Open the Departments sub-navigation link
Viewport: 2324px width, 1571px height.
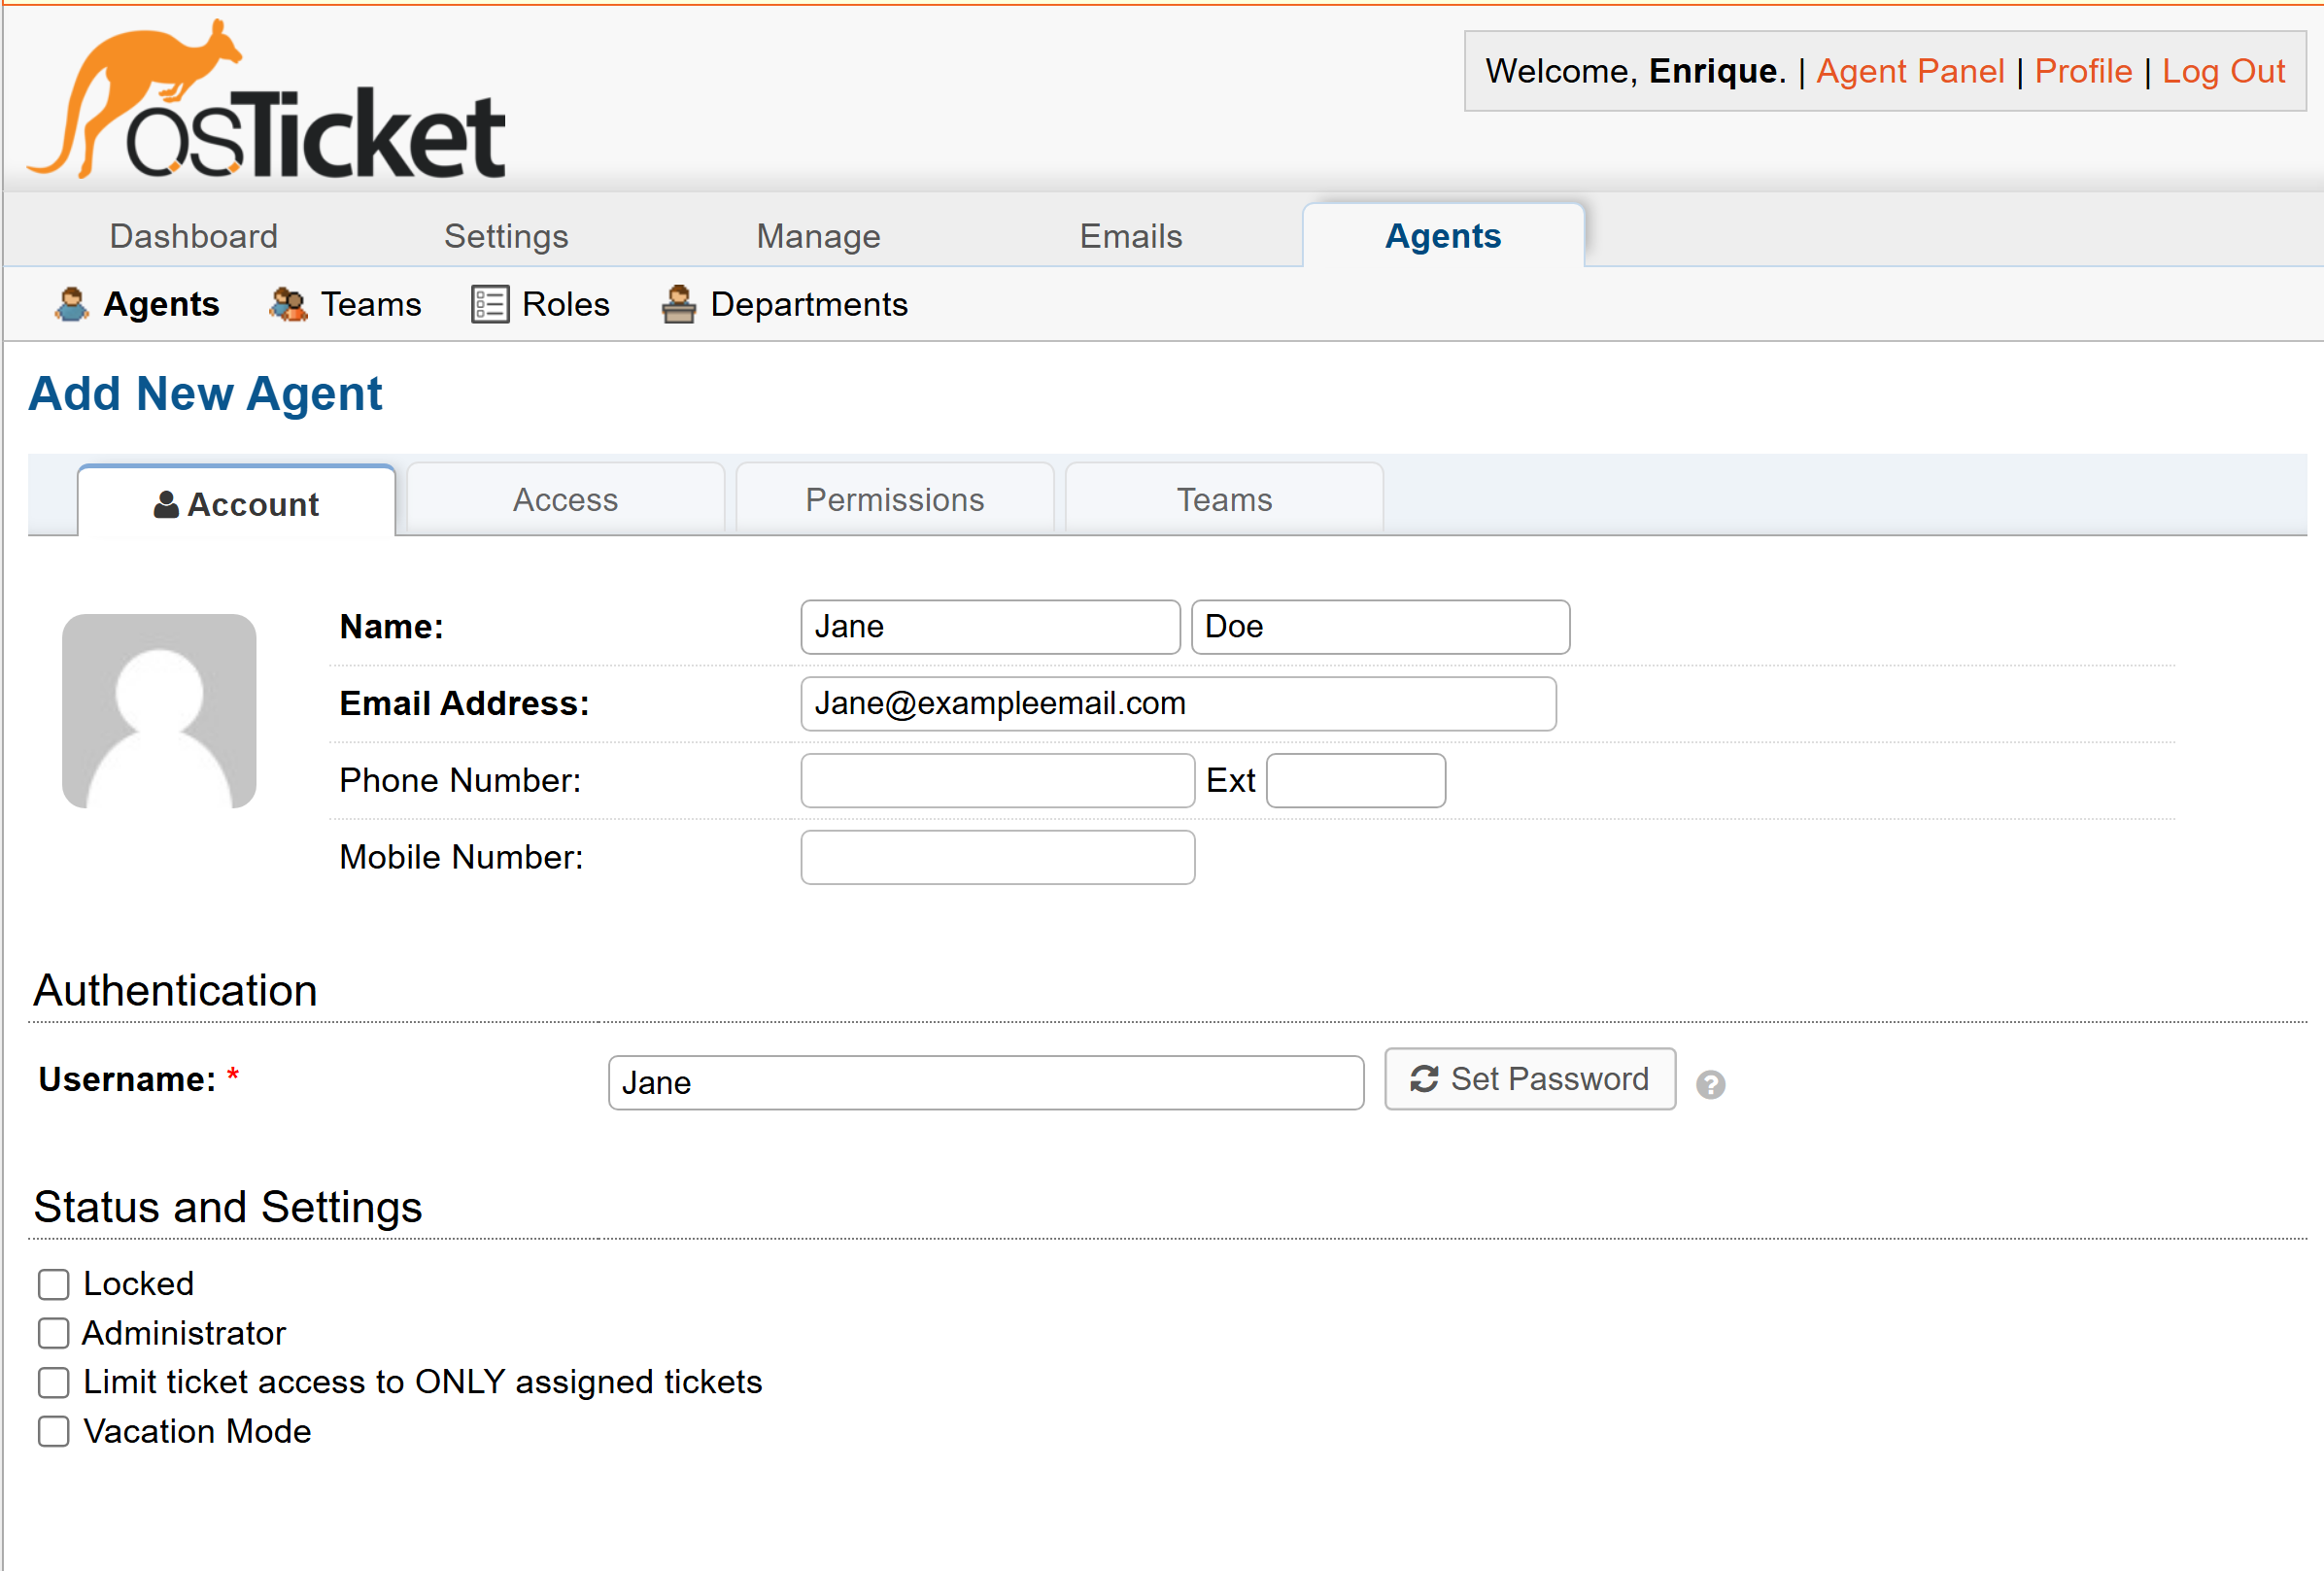(x=809, y=304)
